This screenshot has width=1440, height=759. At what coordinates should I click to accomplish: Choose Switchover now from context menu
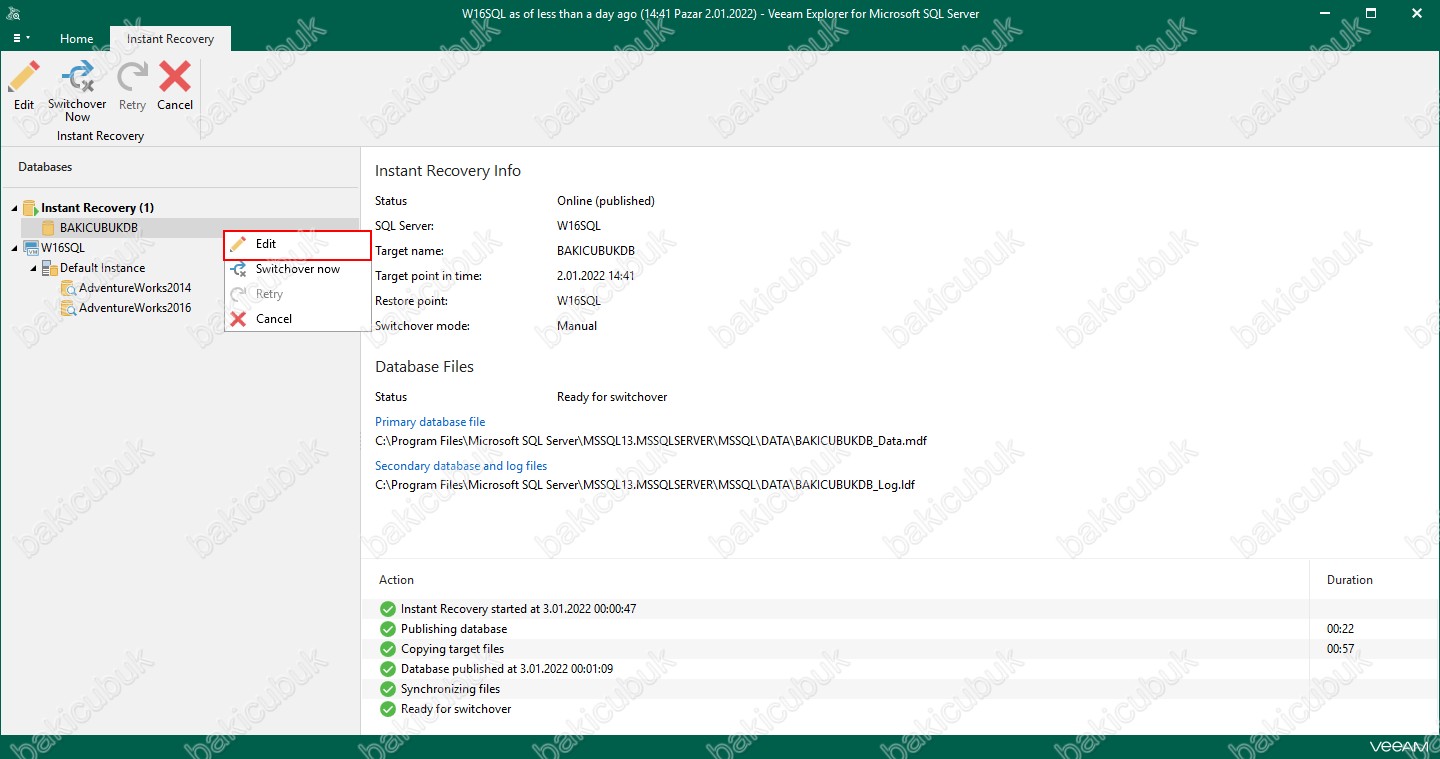(297, 269)
